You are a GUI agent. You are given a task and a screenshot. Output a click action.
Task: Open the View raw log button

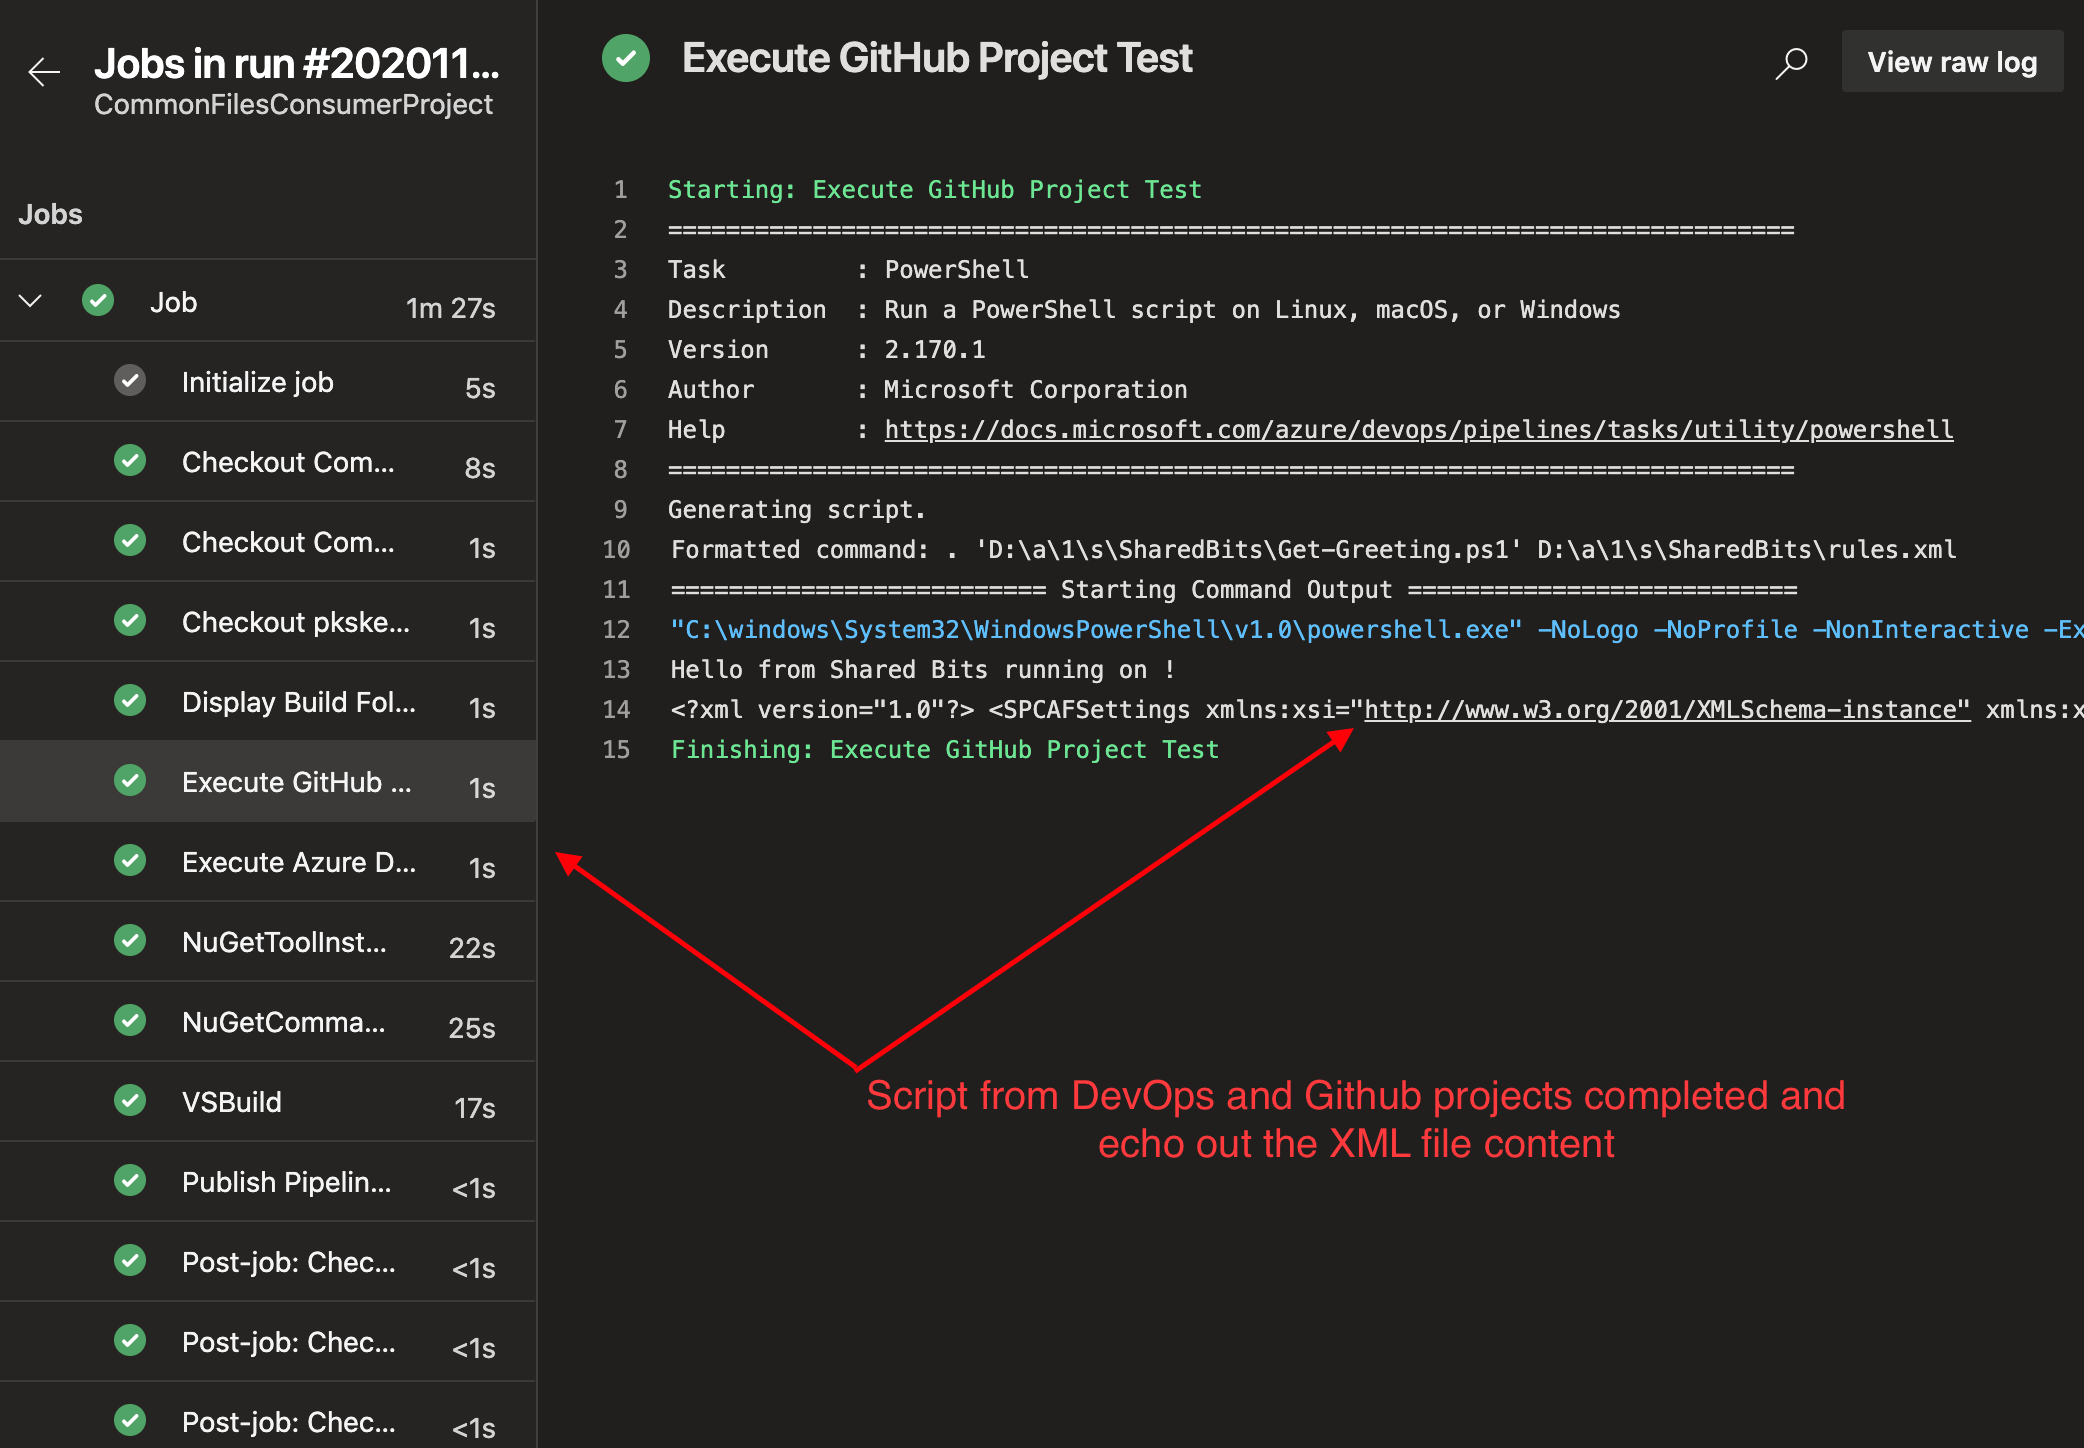click(1952, 61)
